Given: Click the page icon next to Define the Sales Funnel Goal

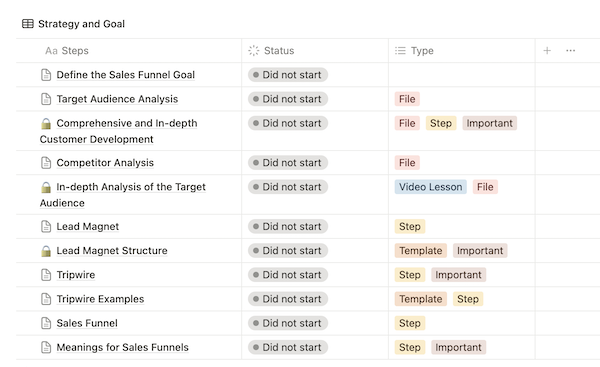Looking at the screenshot, I should pyautogui.click(x=46, y=75).
